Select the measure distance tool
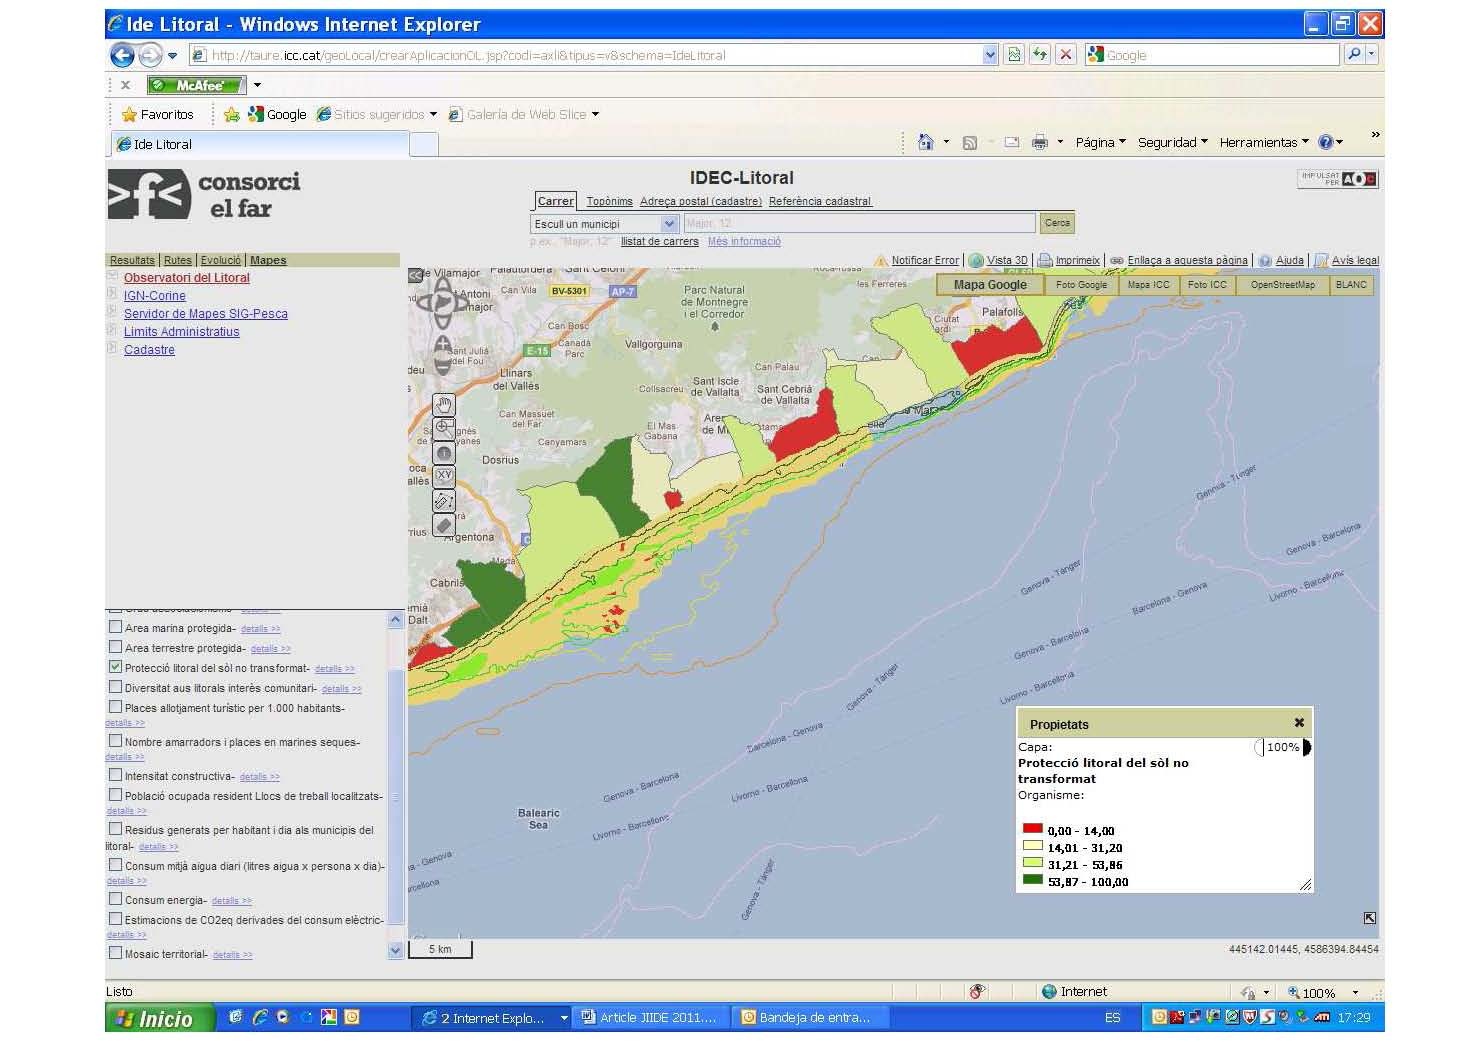The image size is (1469, 1053). tap(444, 500)
